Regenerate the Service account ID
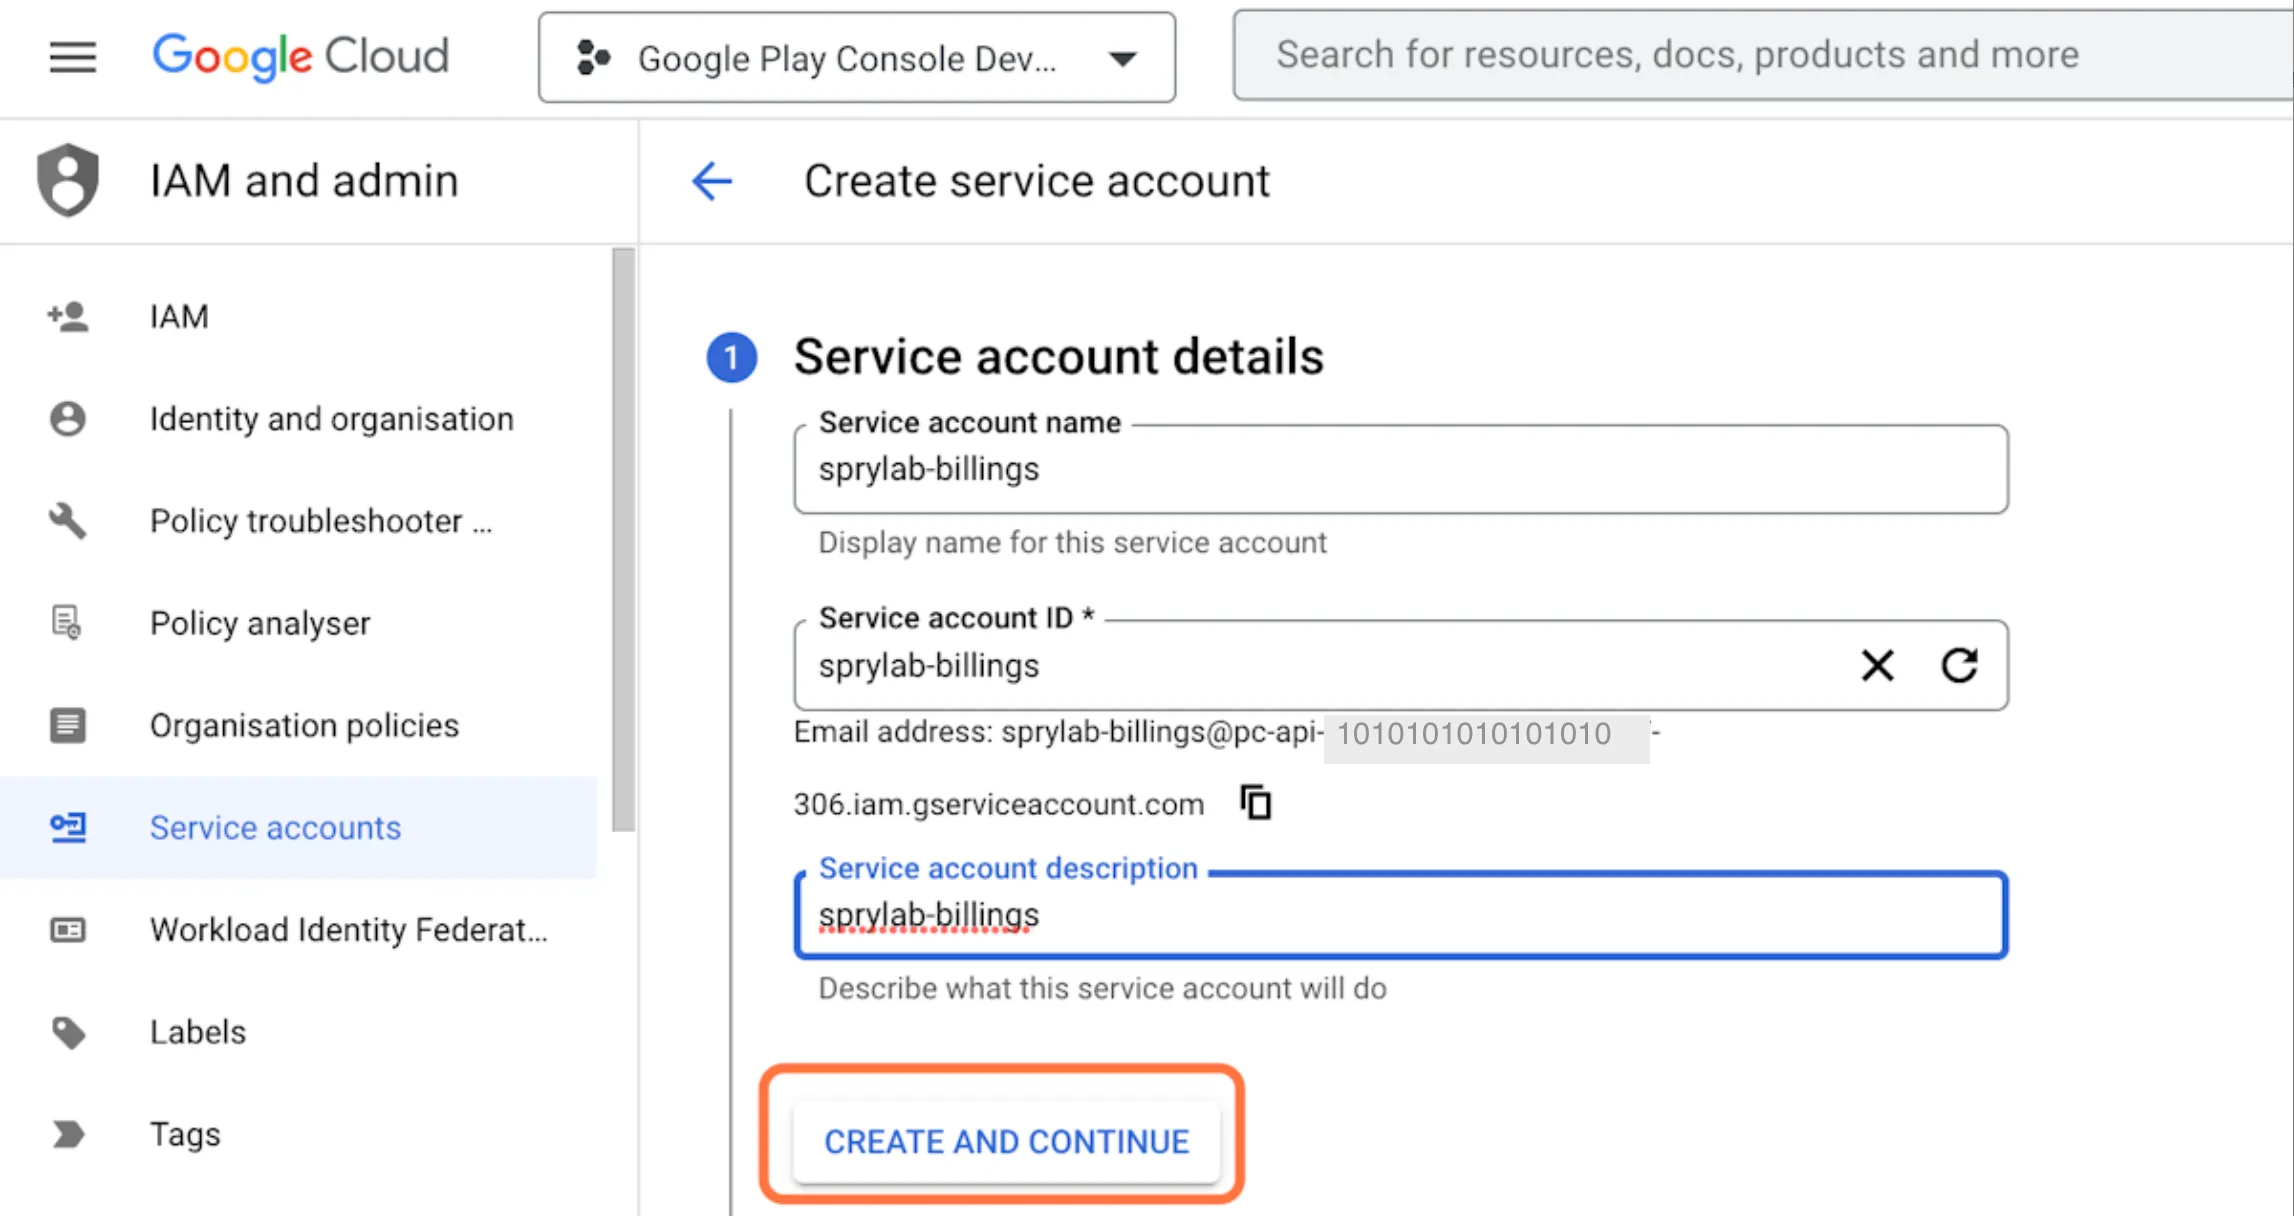 pos(1959,666)
